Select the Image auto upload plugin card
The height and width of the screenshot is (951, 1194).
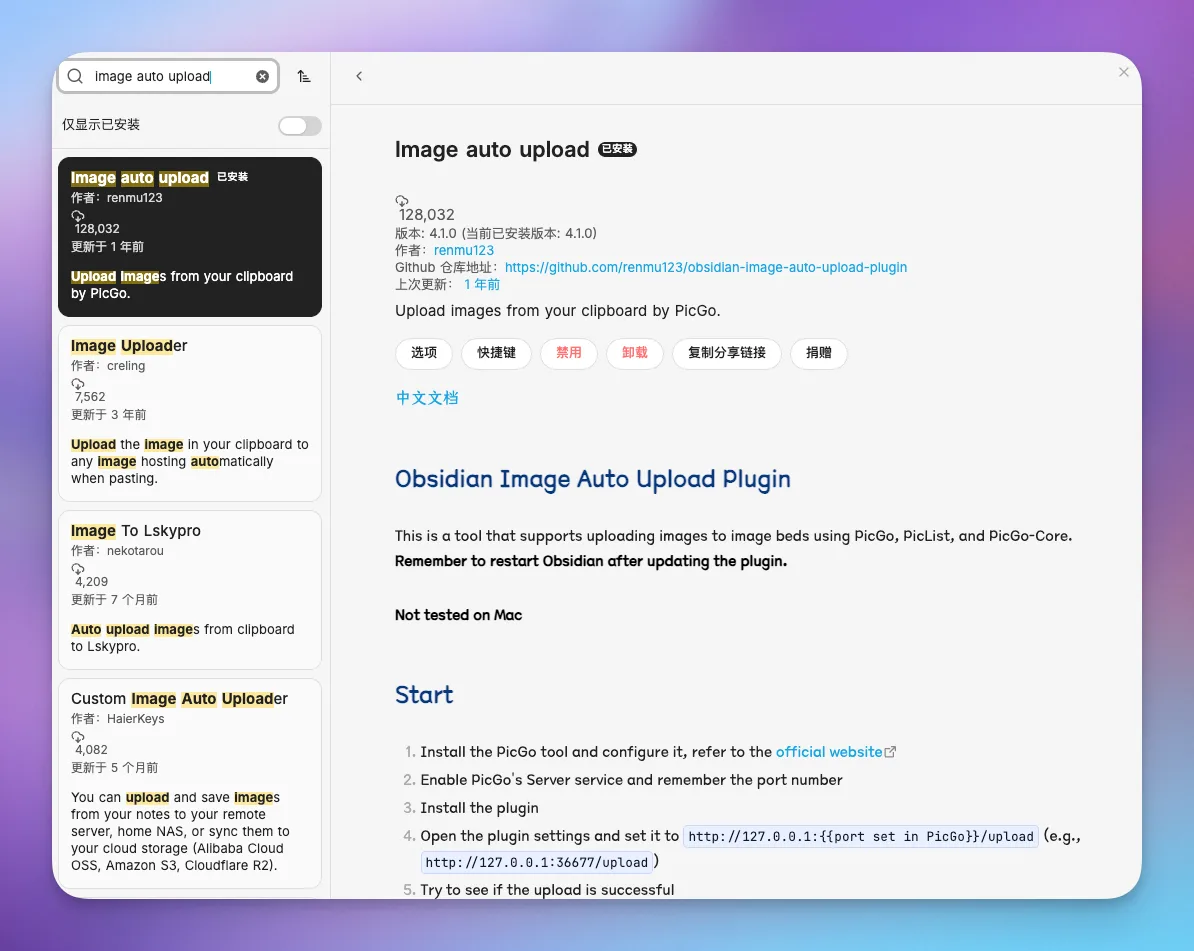click(x=190, y=237)
